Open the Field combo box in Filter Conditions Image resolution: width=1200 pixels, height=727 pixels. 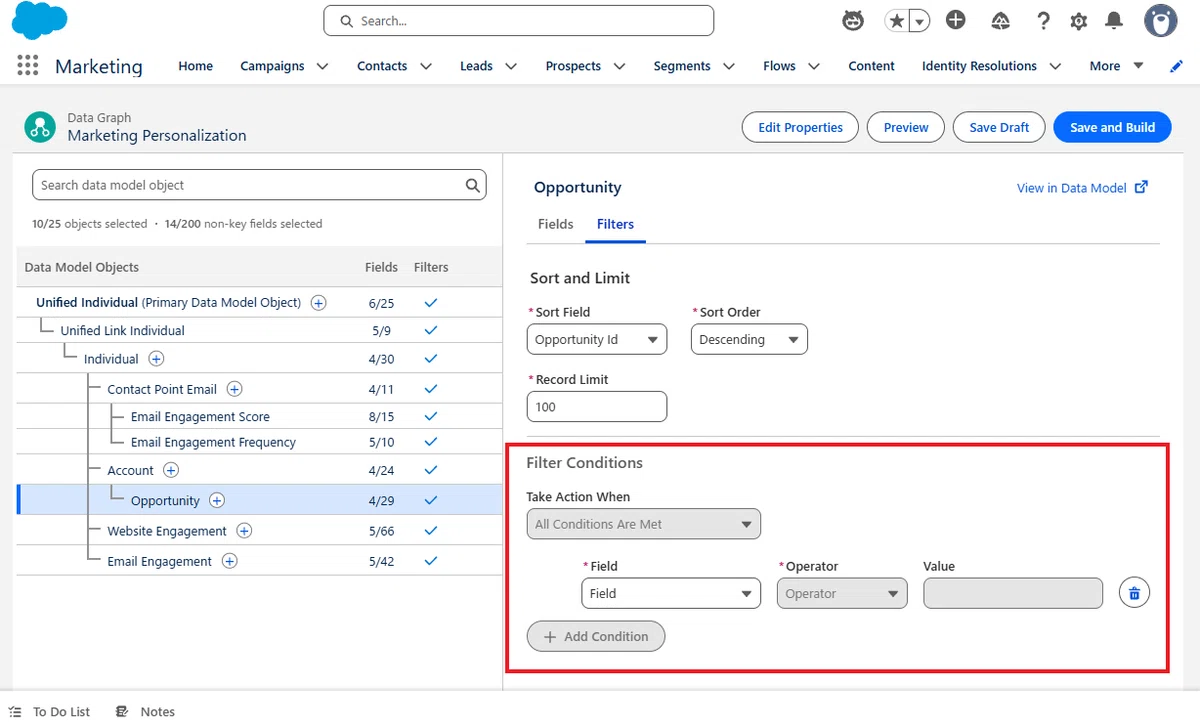tap(671, 593)
